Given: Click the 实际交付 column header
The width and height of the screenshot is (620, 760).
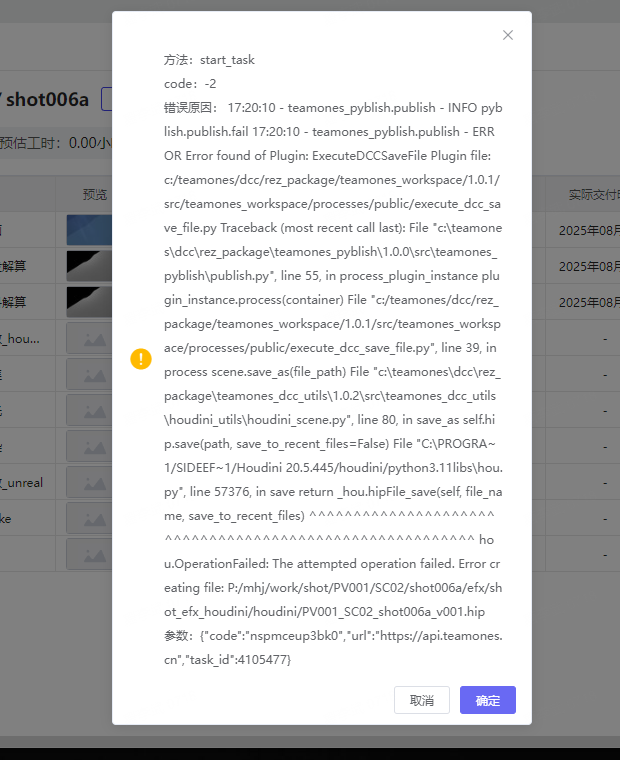Looking at the screenshot, I should pyautogui.click(x=594, y=195).
